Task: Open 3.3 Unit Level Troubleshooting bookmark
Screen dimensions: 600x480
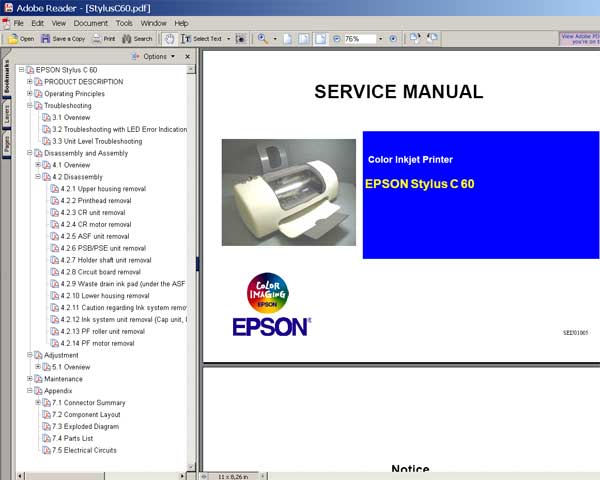Action: (97, 141)
